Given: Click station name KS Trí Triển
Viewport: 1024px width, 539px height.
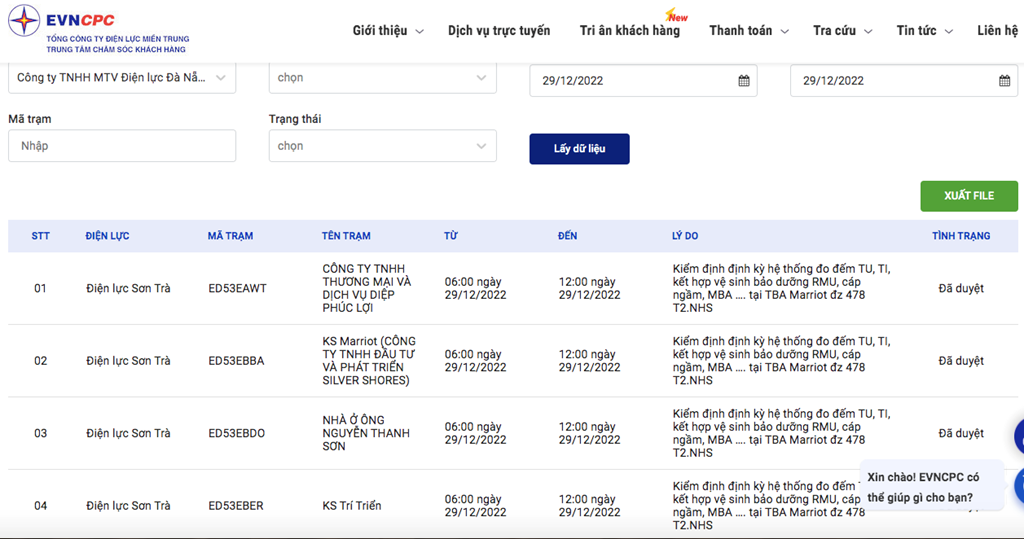Looking at the screenshot, I should (x=351, y=506).
